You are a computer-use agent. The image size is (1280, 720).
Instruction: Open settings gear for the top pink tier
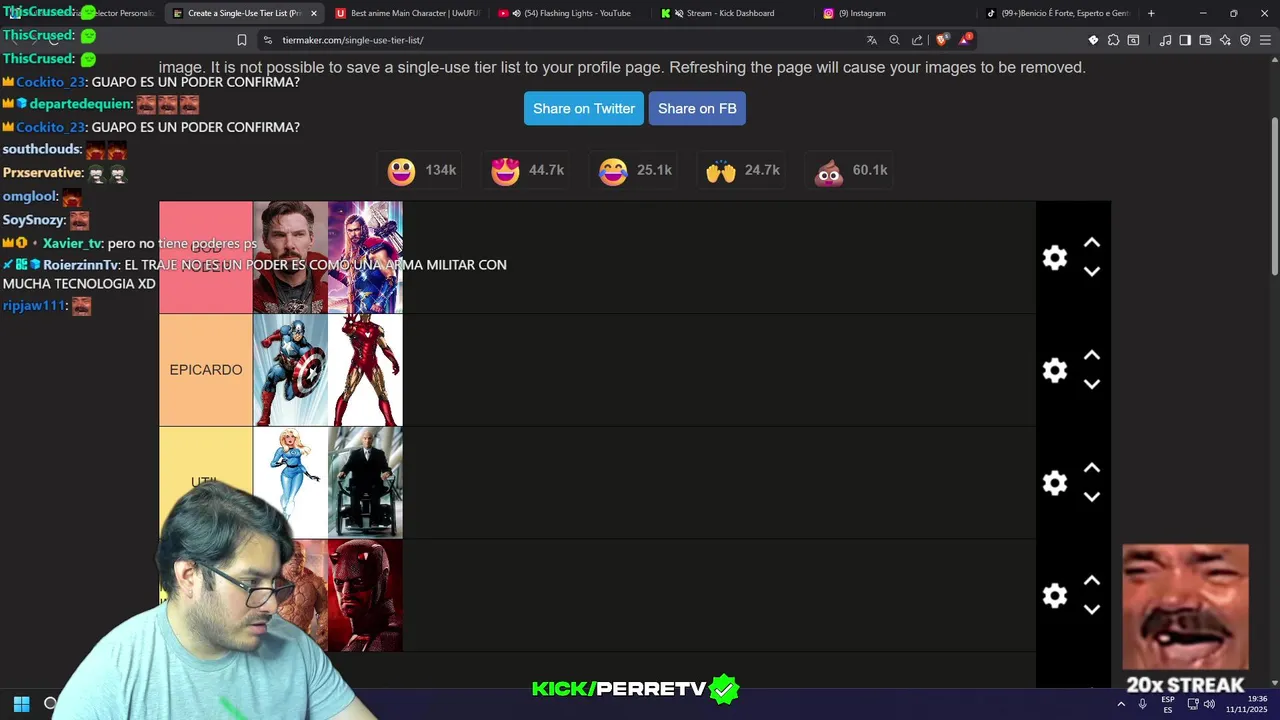1054,257
